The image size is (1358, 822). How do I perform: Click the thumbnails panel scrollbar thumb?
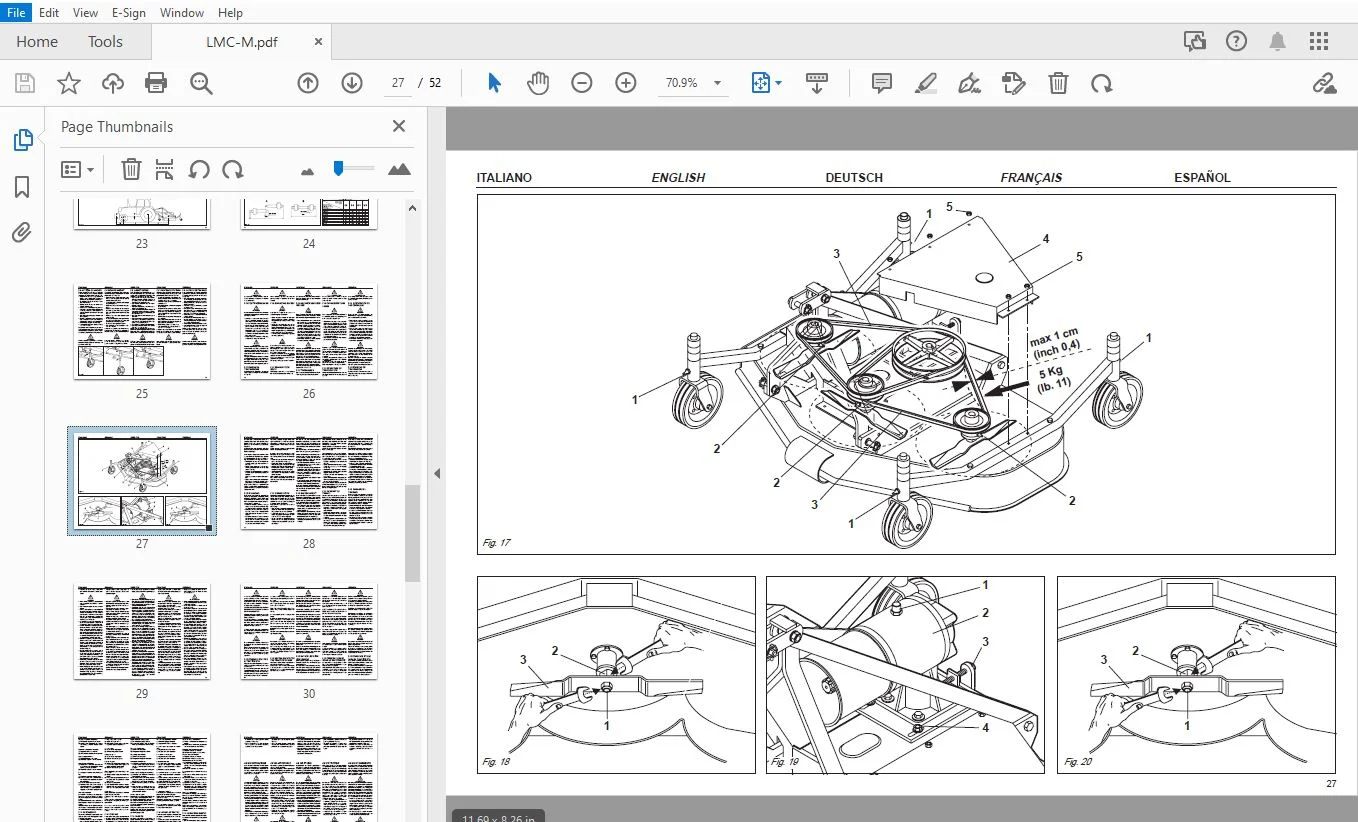412,533
